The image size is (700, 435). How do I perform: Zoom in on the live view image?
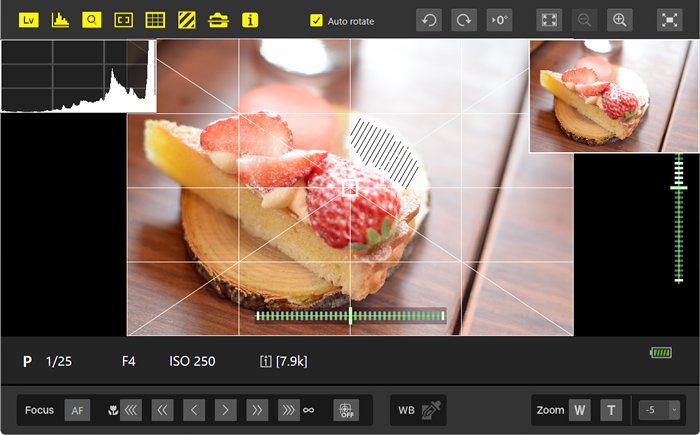click(620, 20)
